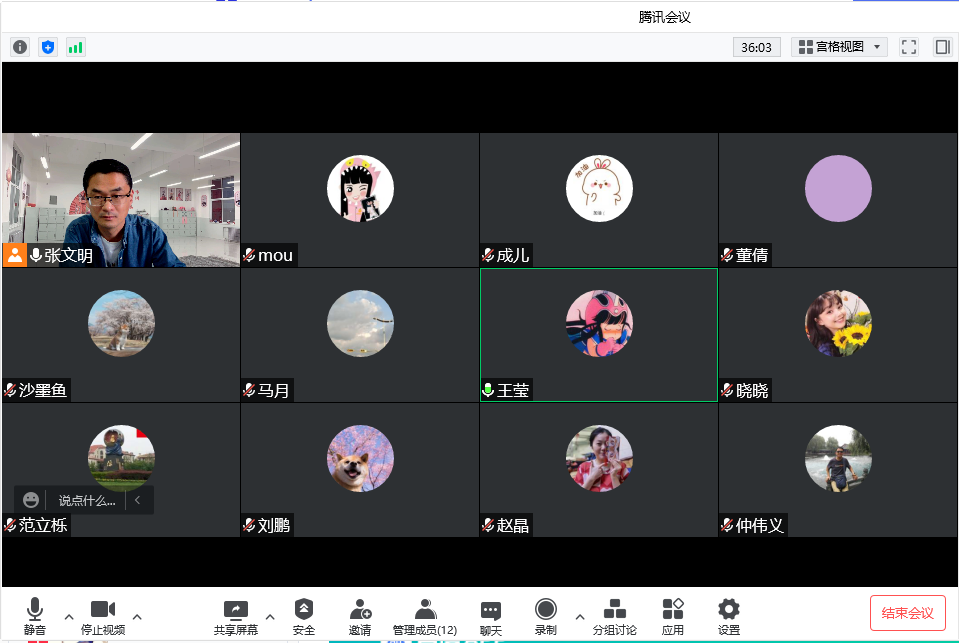Expand options arrow beside 共享屏幕

point(270,616)
